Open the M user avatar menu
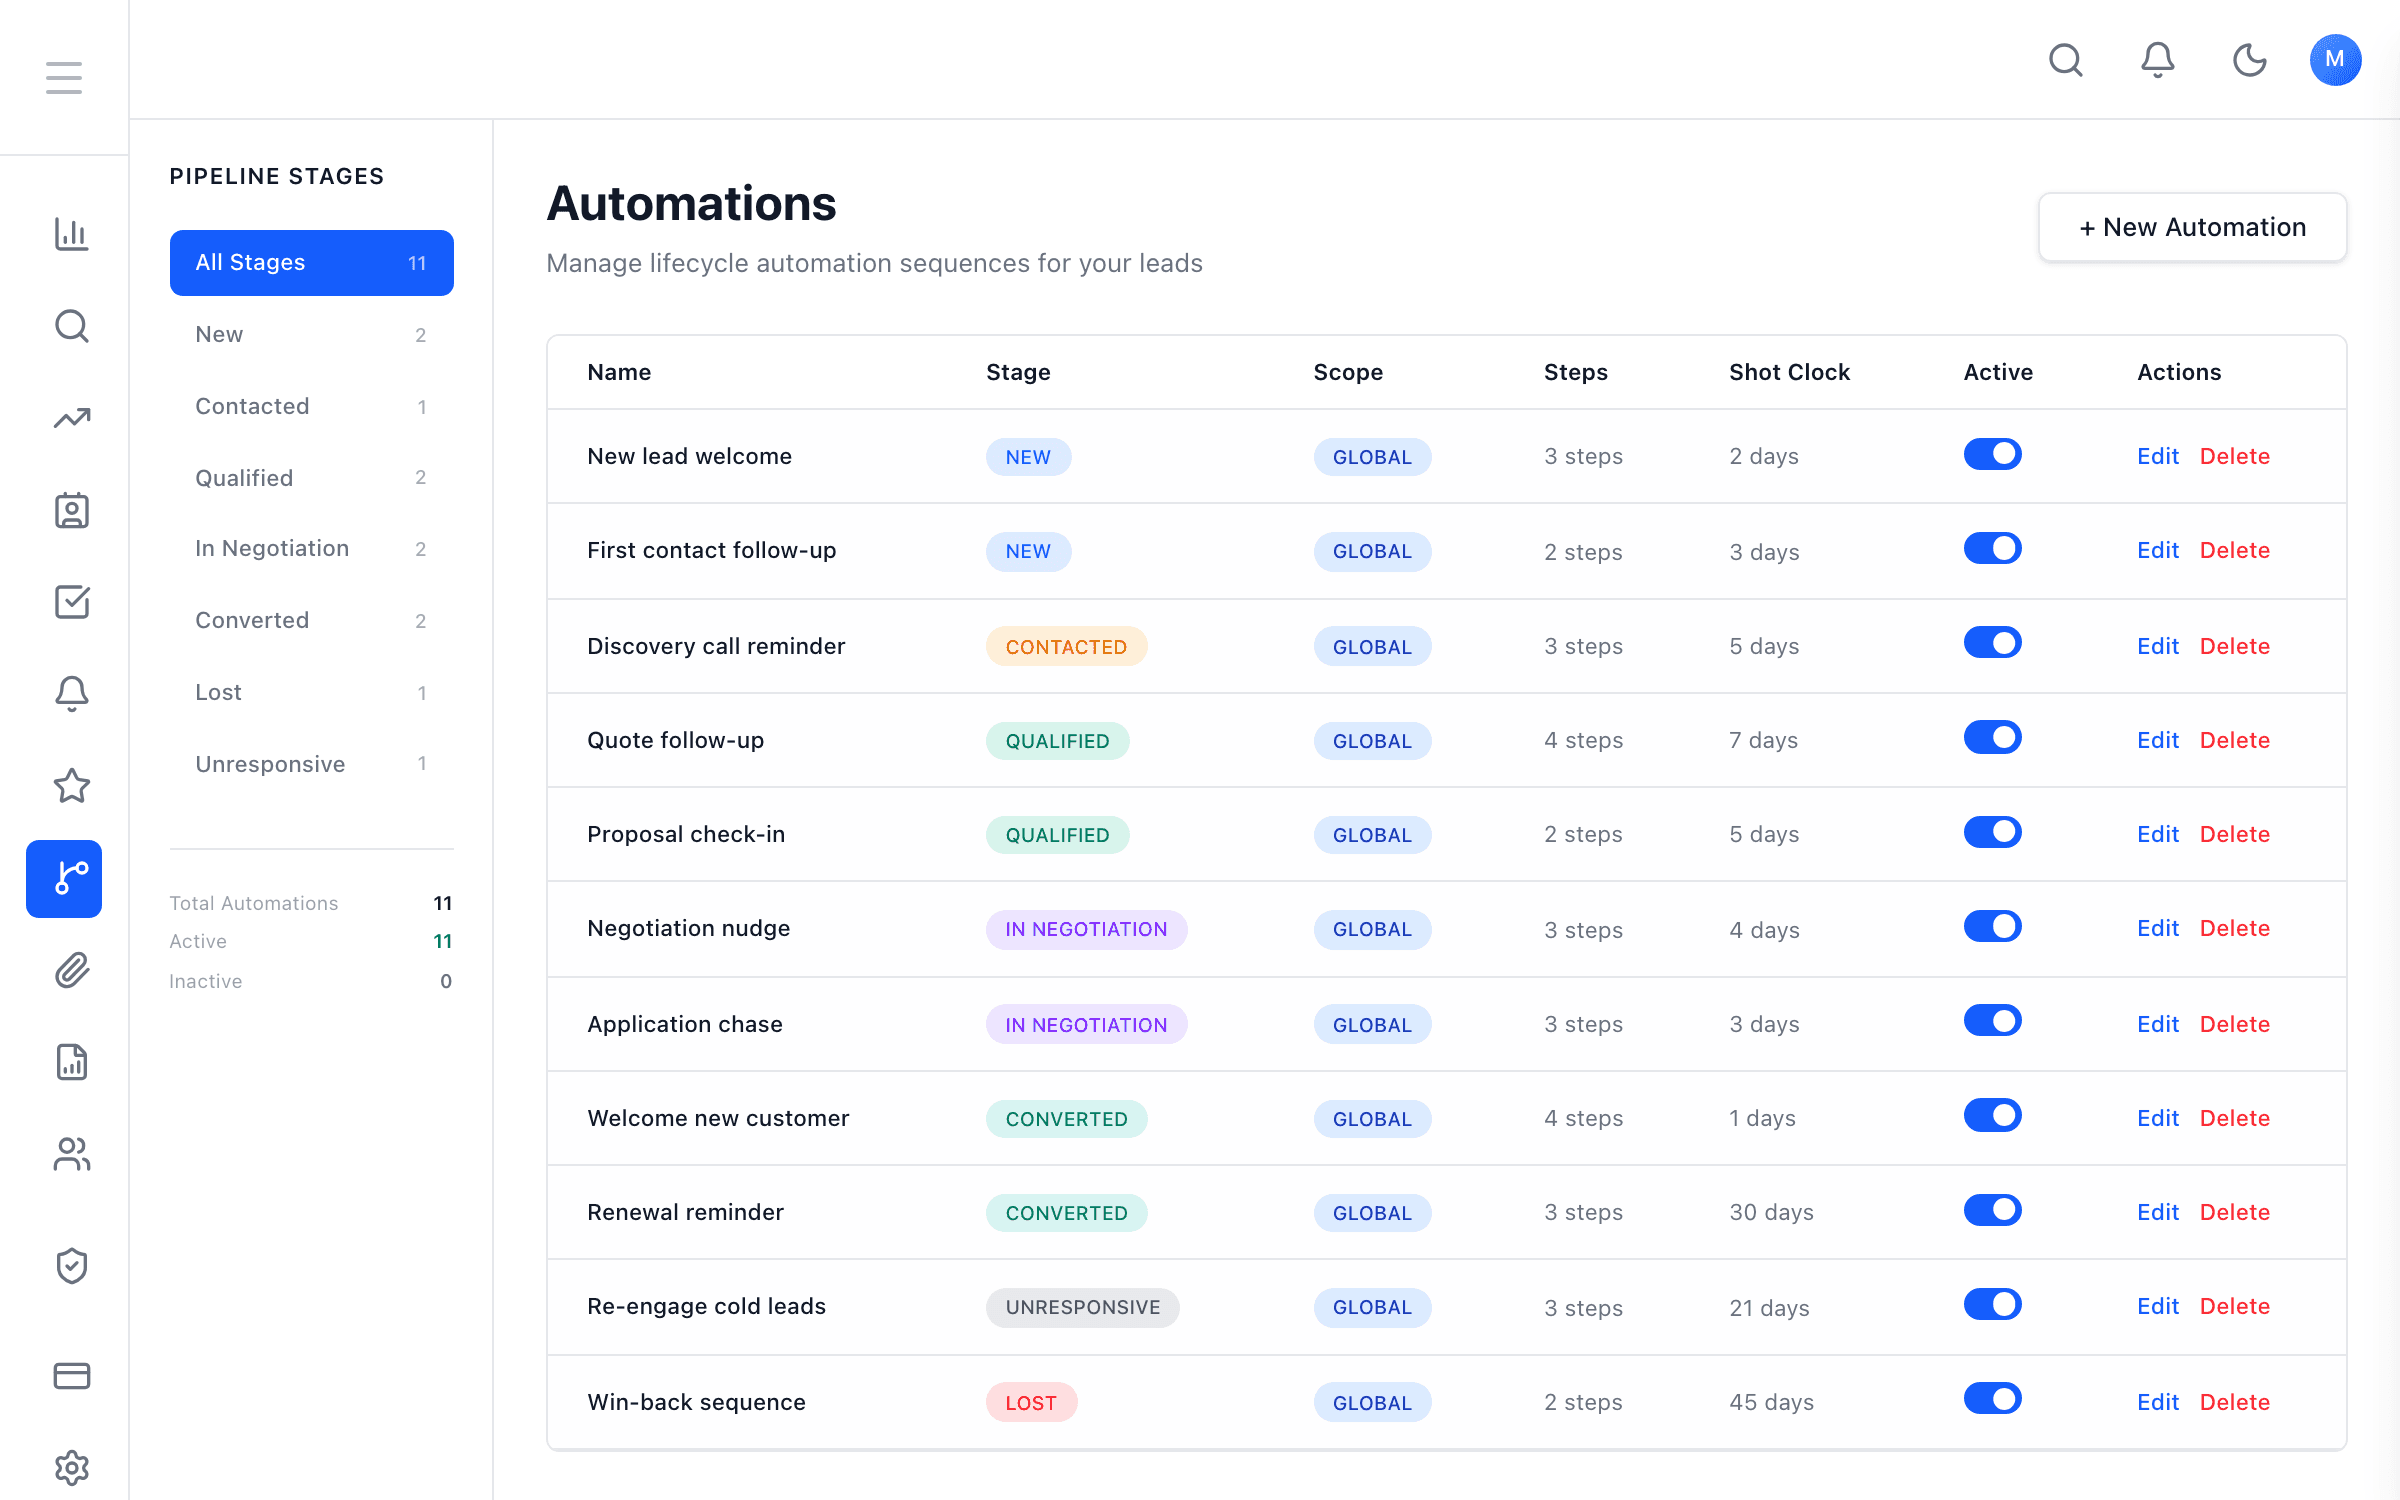Image resolution: width=2400 pixels, height=1500 pixels. click(2335, 60)
